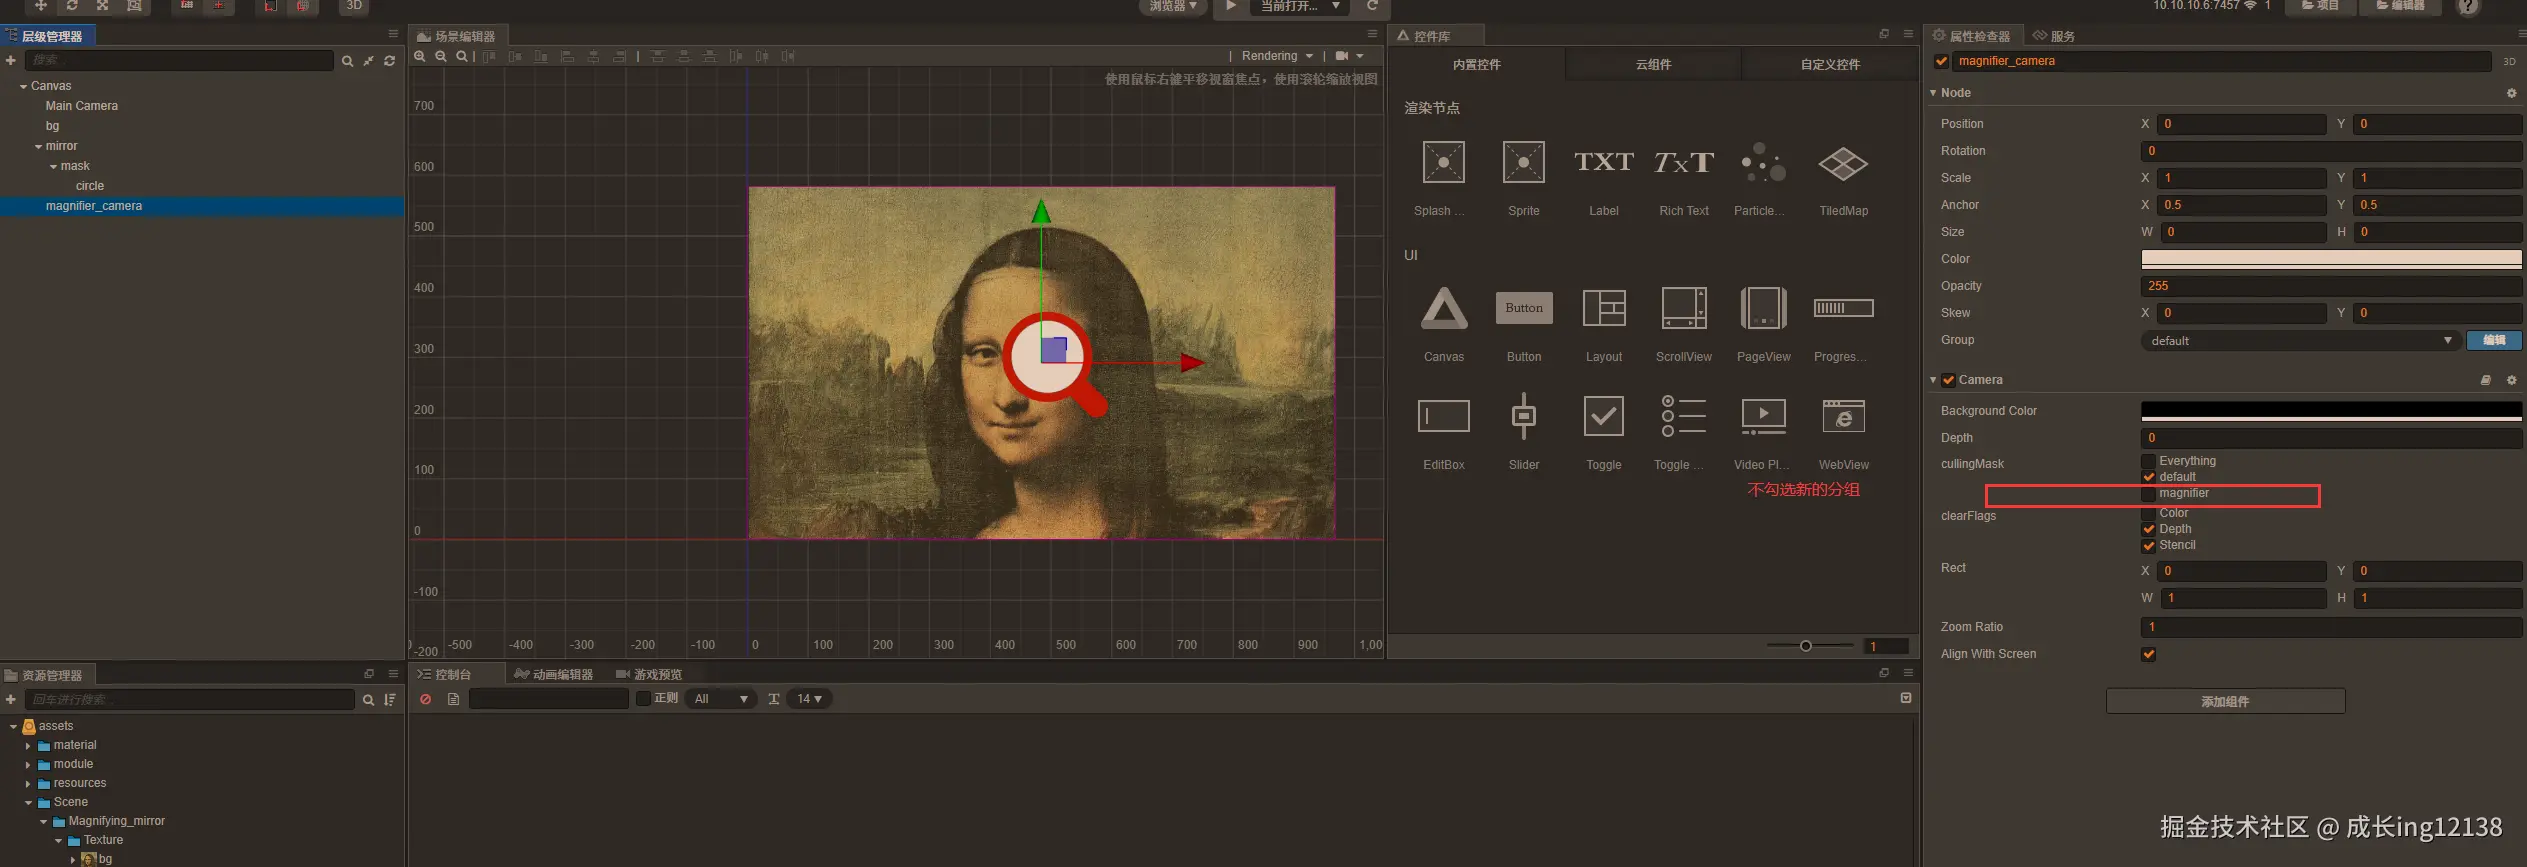Enable Color clear flag
Viewport: 2527px width, 867px height.
(x=2148, y=513)
